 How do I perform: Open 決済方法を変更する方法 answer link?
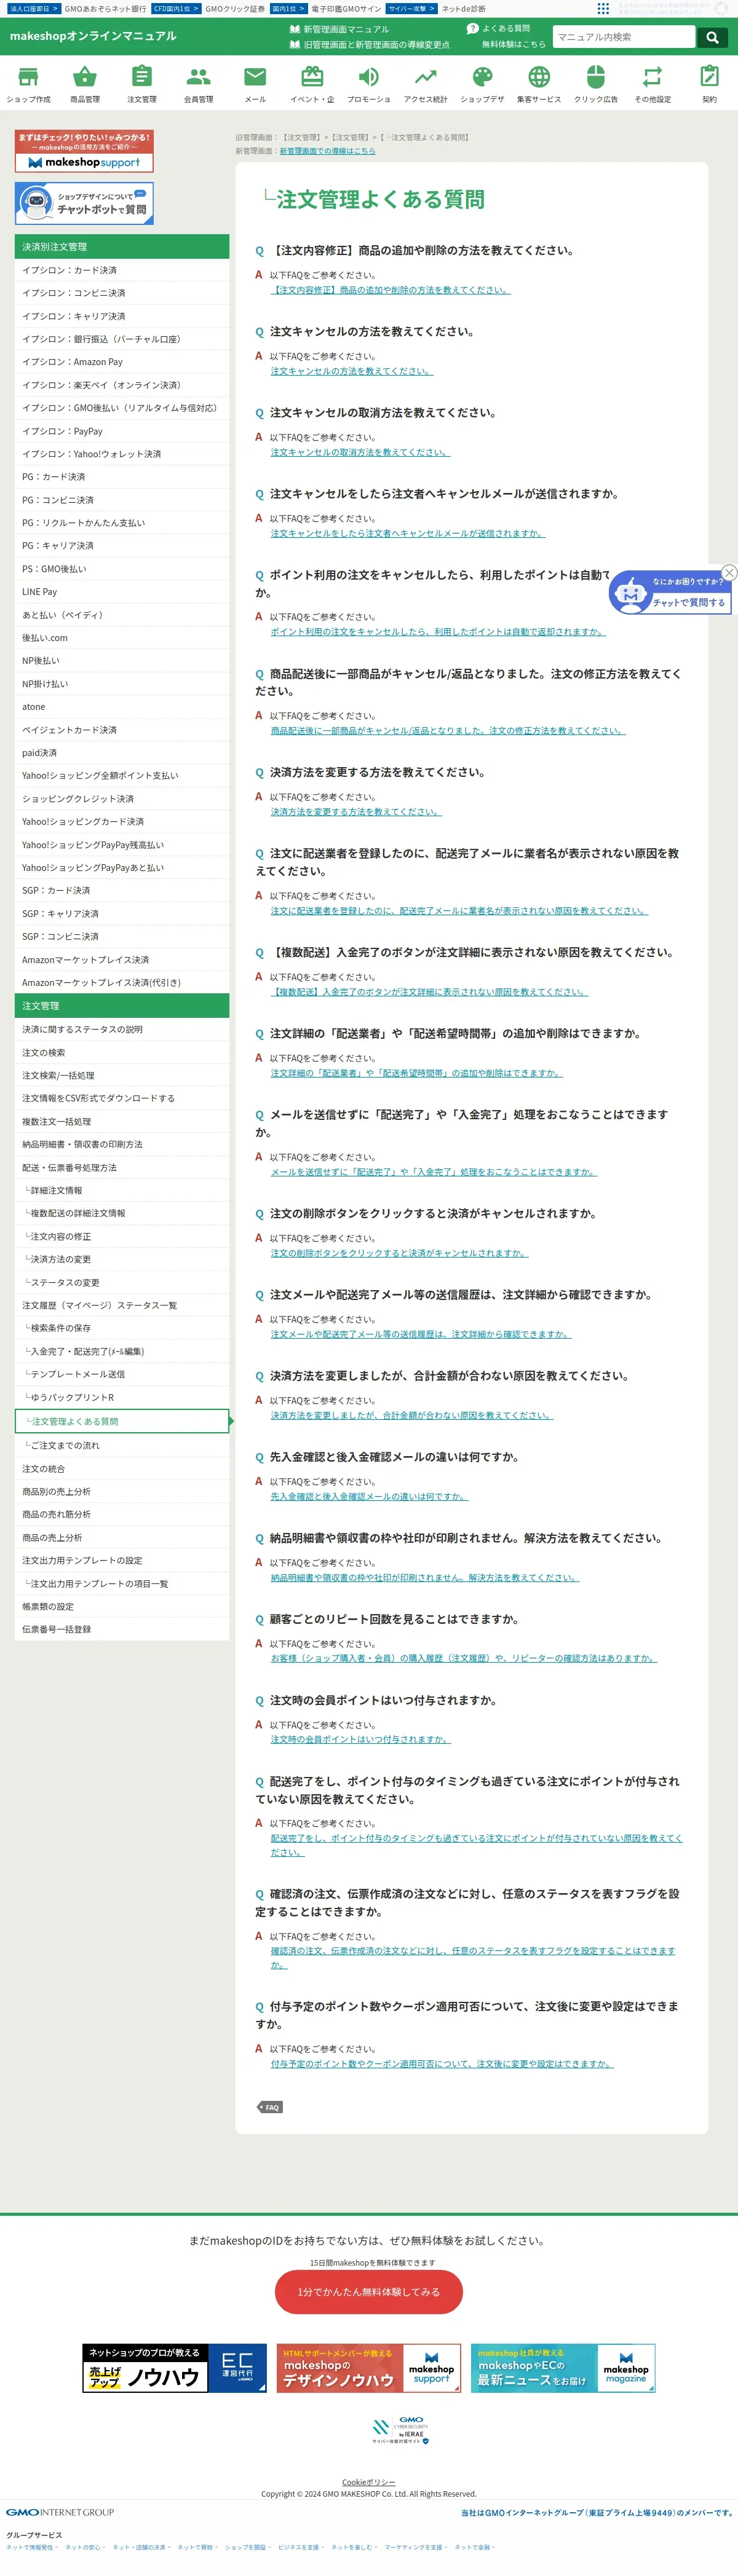click(x=356, y=812)
